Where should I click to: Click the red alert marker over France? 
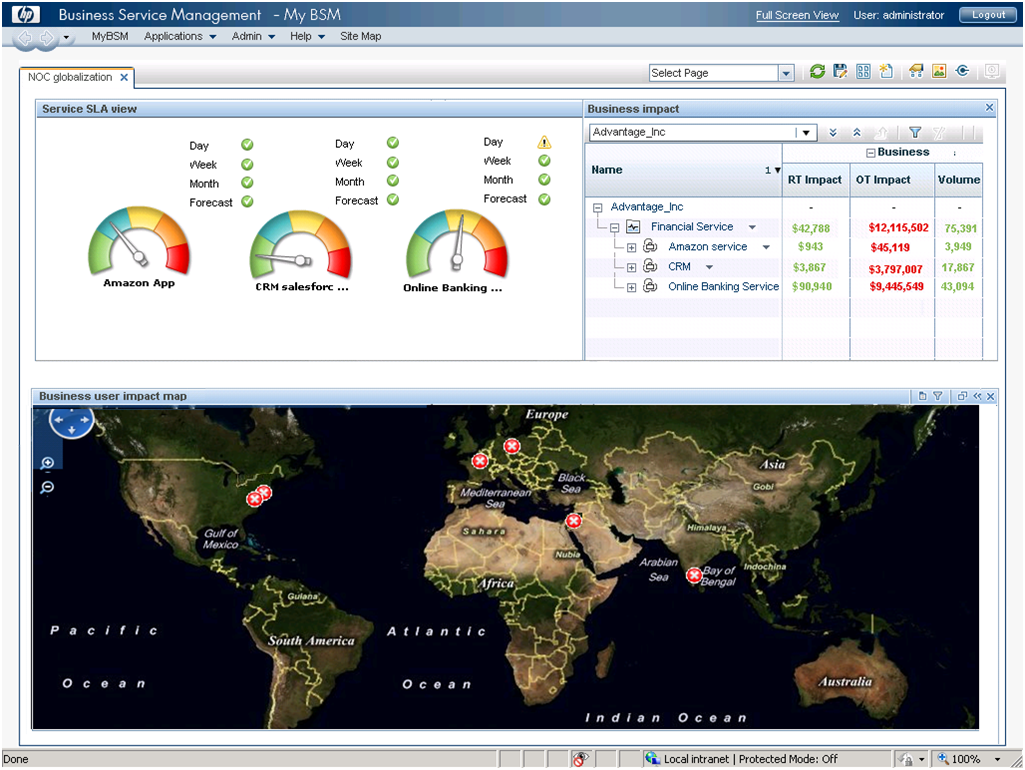[480, 460]
